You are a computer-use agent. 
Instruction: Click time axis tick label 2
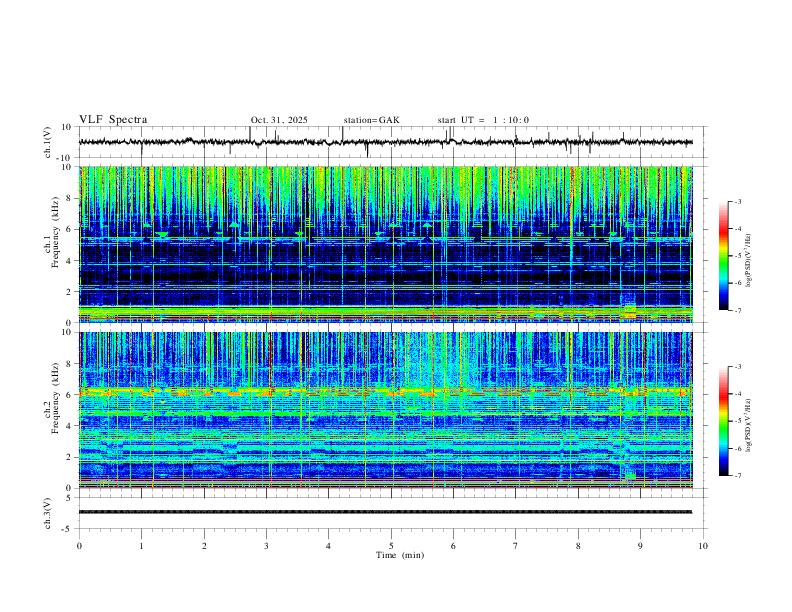pyautogui.click(x=204, y=546)
